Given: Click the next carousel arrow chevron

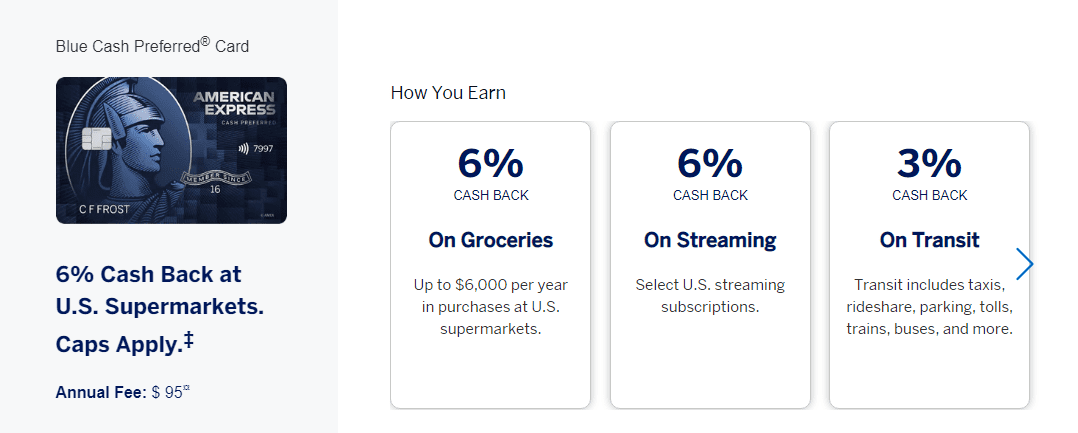Looking at the screenshot, I should 1024,265.
